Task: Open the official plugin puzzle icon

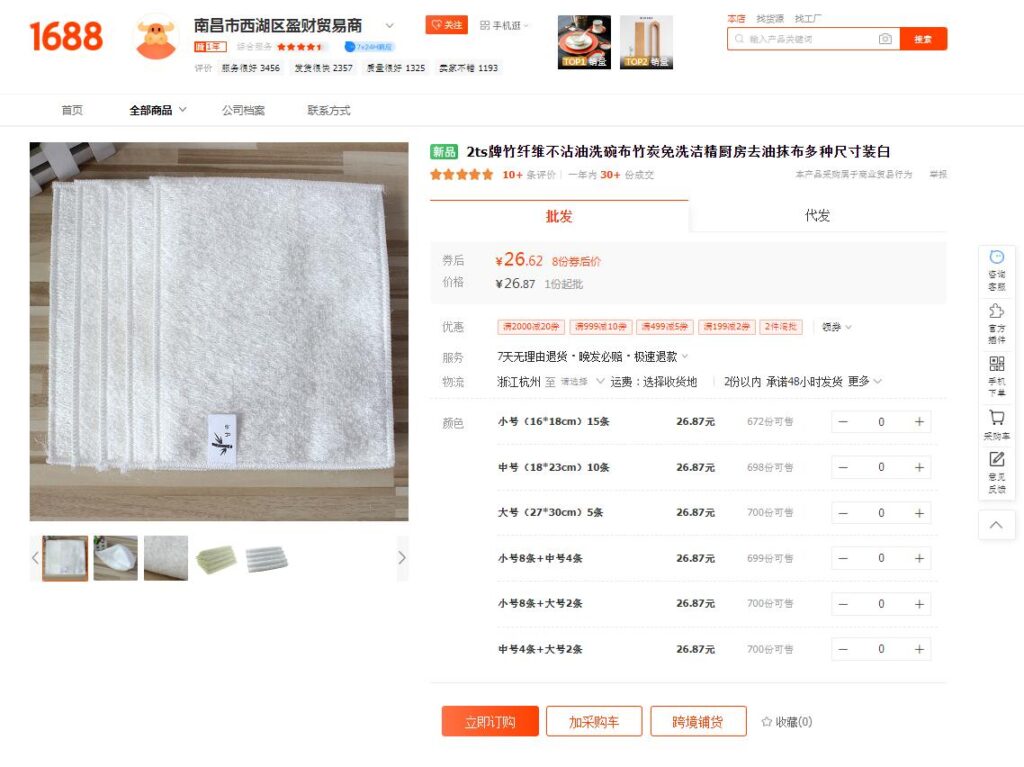Action: 997,310
